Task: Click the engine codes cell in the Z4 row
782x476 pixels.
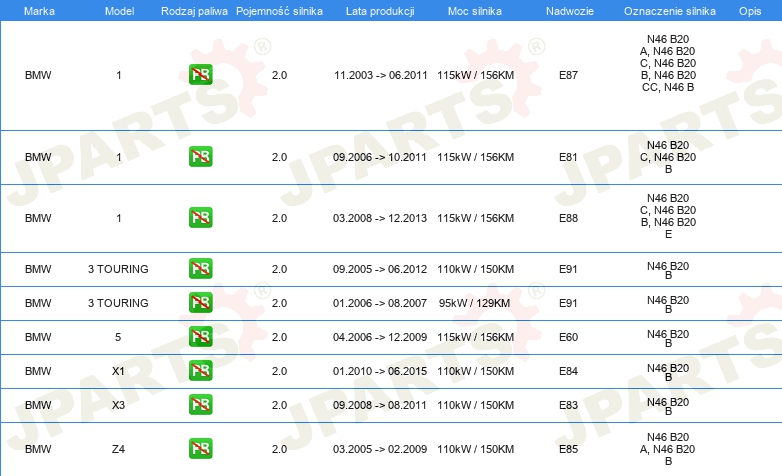Action: [x=668, y=449]
